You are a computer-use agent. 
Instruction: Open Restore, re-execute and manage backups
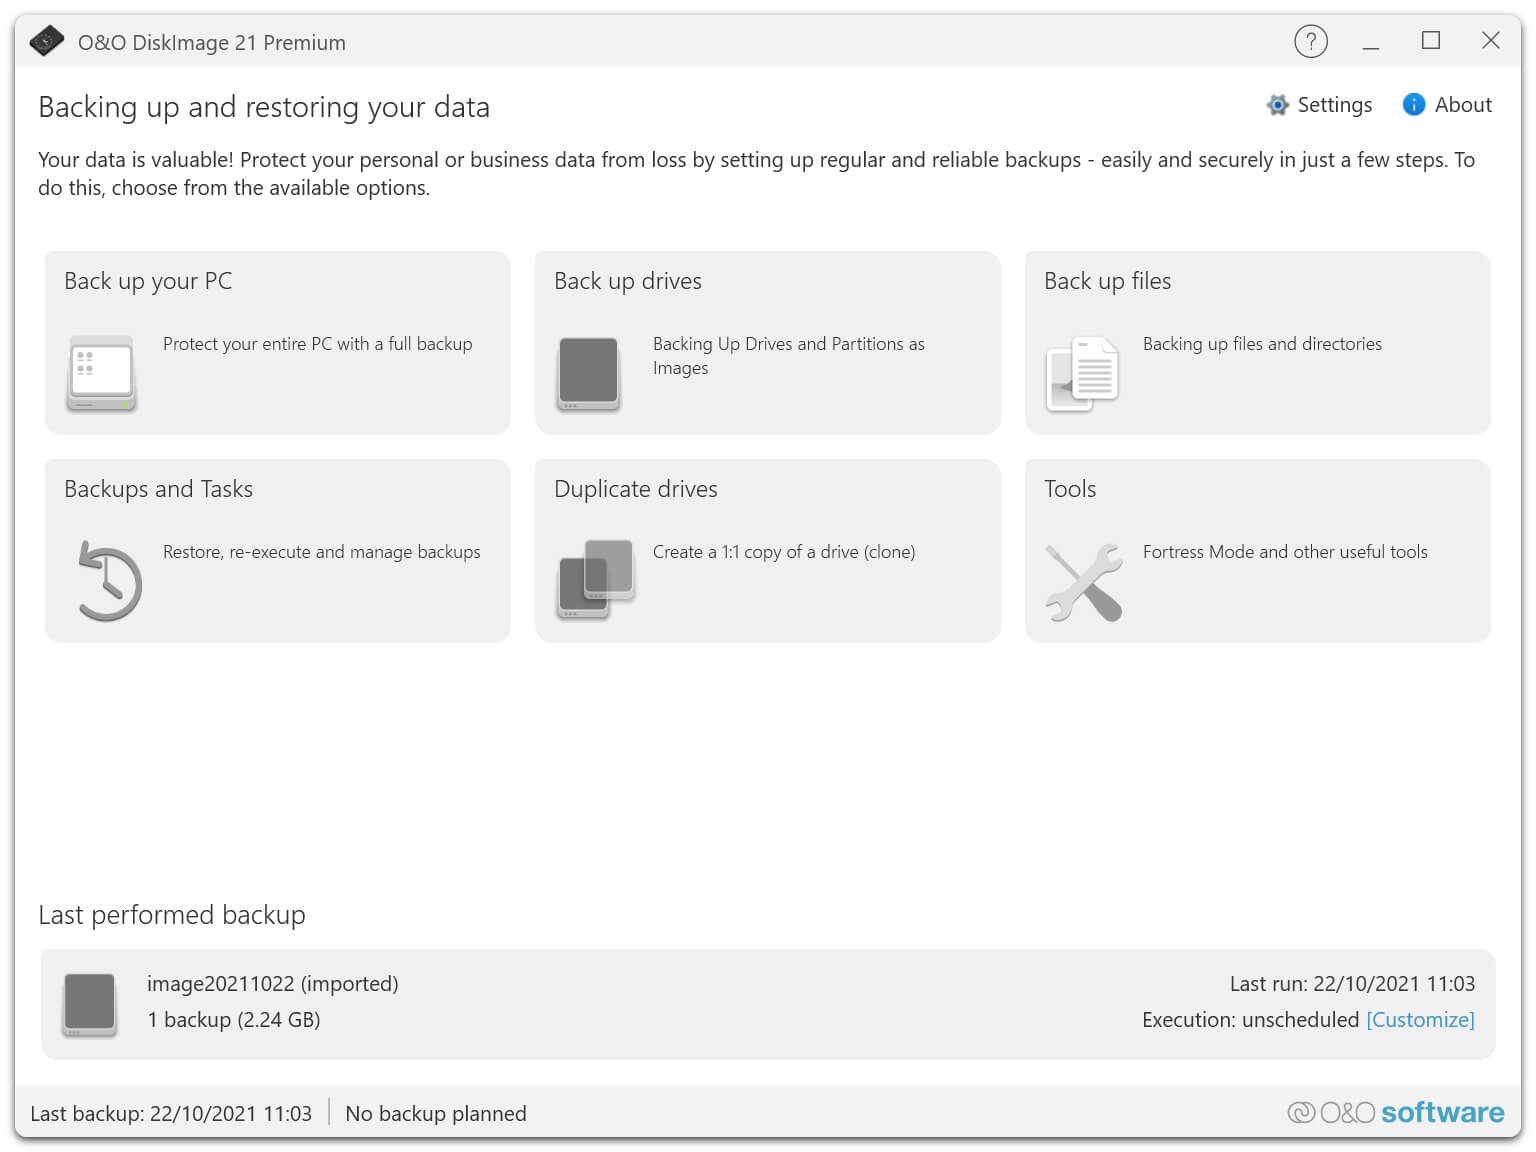click(x=321, y=552)
